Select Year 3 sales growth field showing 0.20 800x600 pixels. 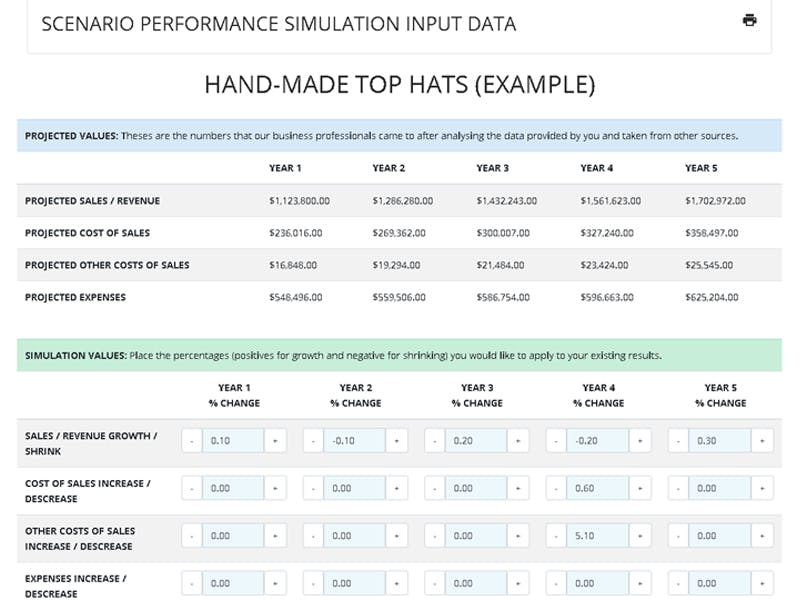pyautogui.click(x=476, y=440)
